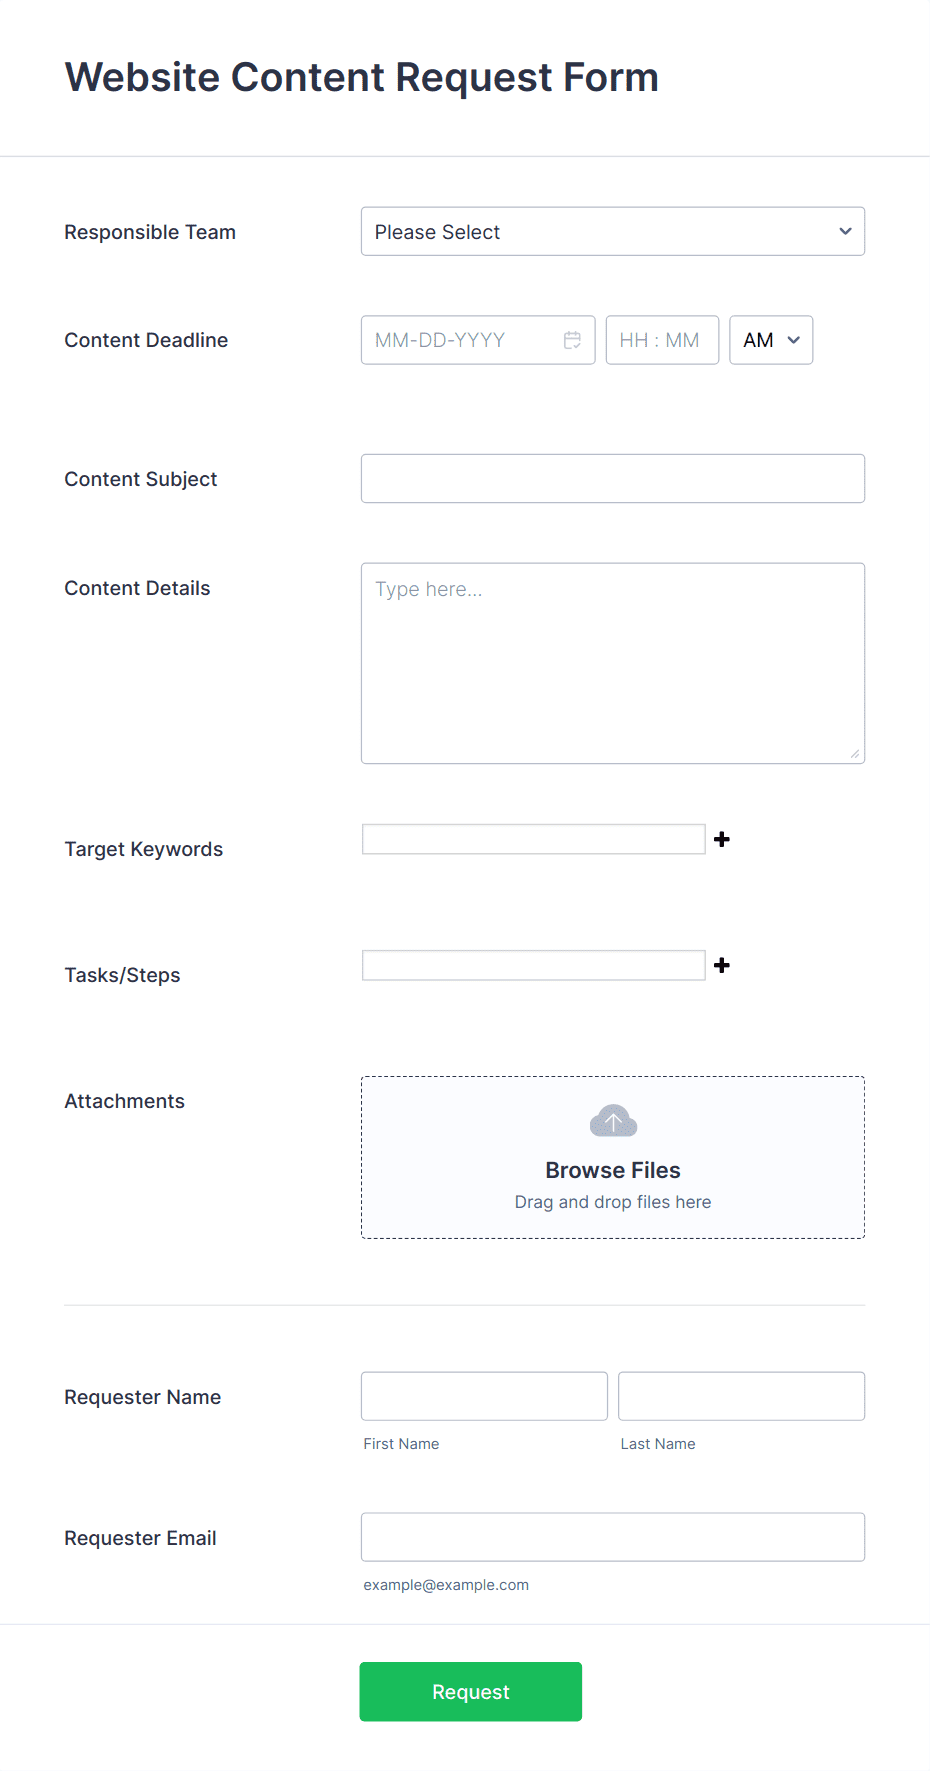Click the Browse Files upload area
This screenshot has width=930, height=1771.
612,1169
